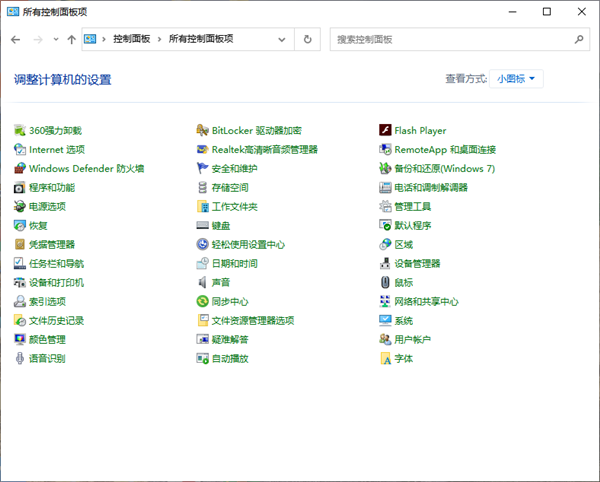Select 控制面板 in the address breadcrumb
The height and width of the screenshot is (482, 600).
point(131,39)
